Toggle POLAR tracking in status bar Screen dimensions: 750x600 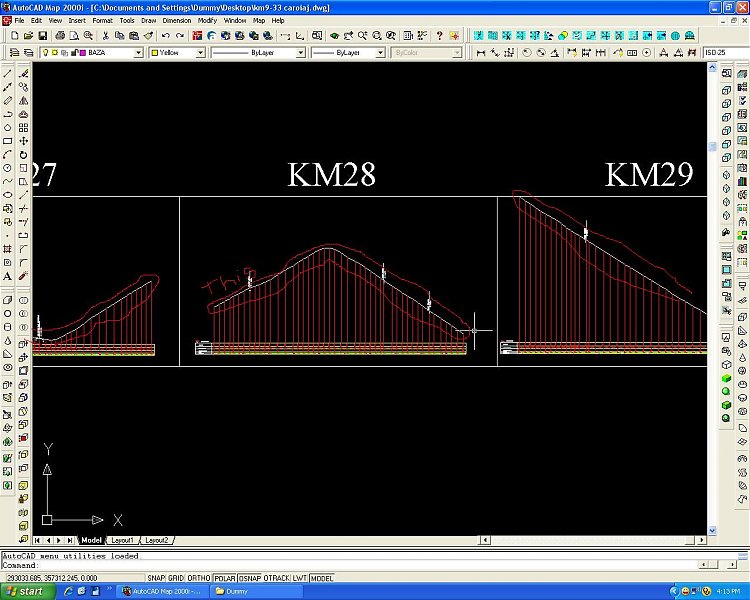(225, 578)
